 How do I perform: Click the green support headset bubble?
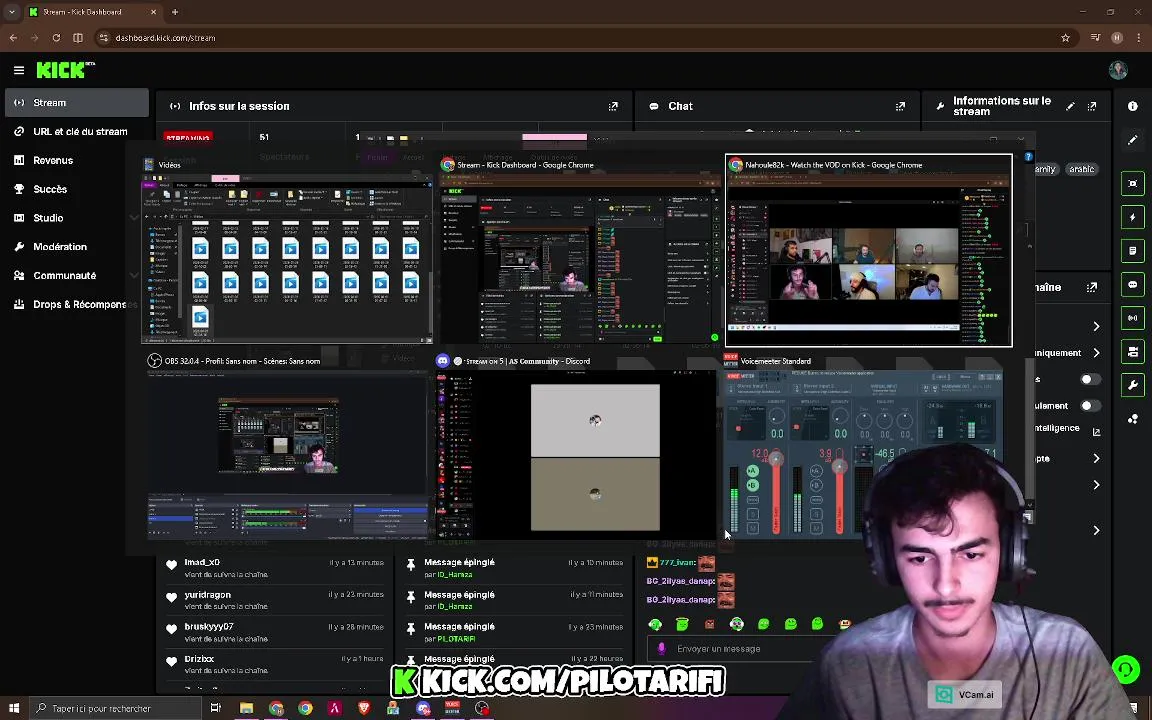(1125, 669)
